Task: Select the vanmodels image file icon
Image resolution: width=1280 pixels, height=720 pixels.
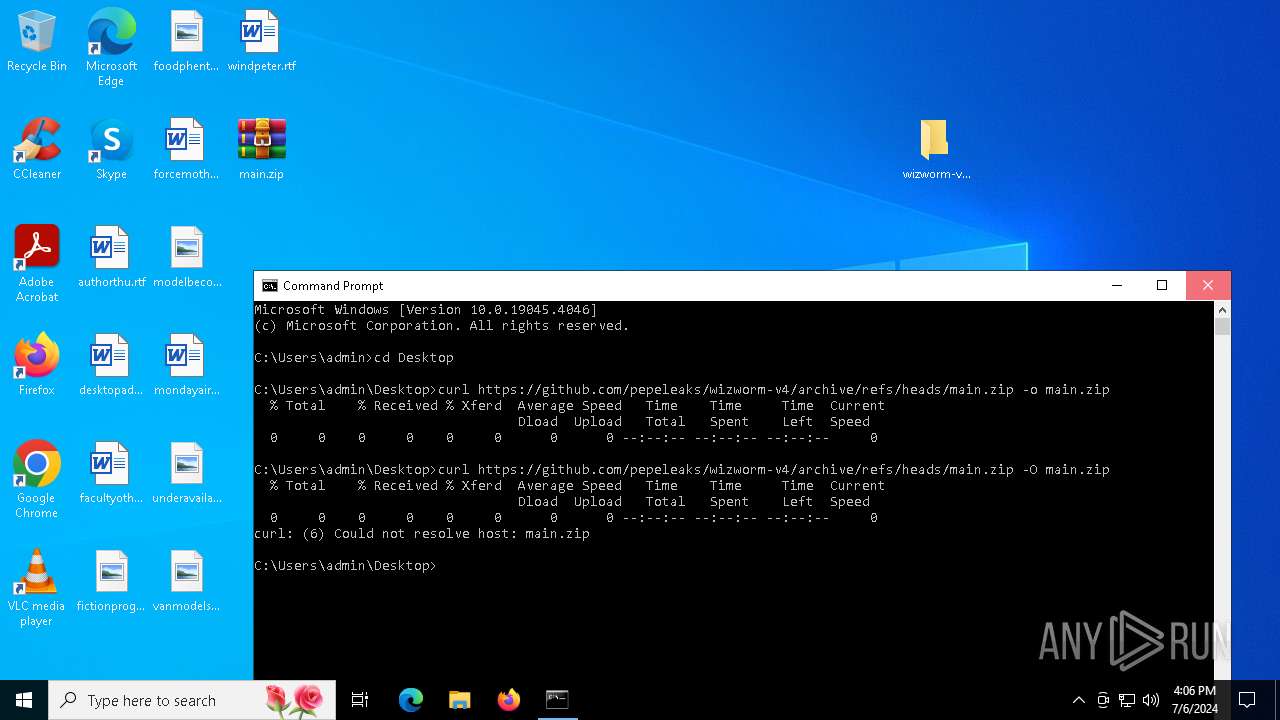Action: pos(186,581)
